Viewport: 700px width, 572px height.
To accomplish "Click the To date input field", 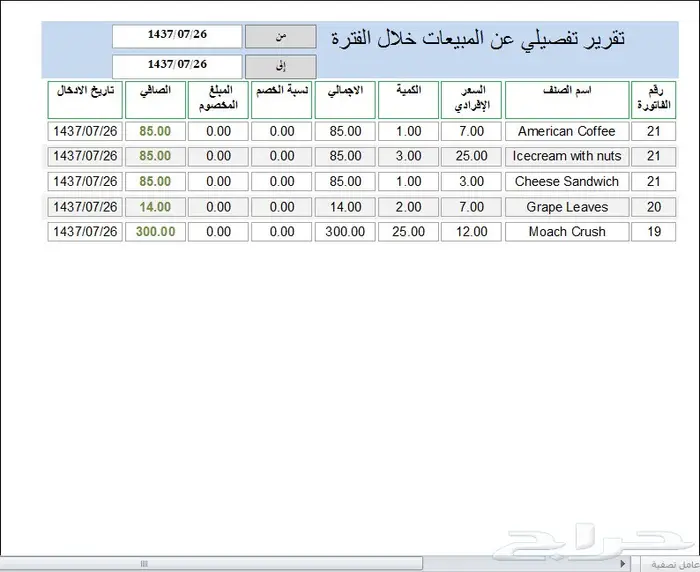I will point(177,66).
